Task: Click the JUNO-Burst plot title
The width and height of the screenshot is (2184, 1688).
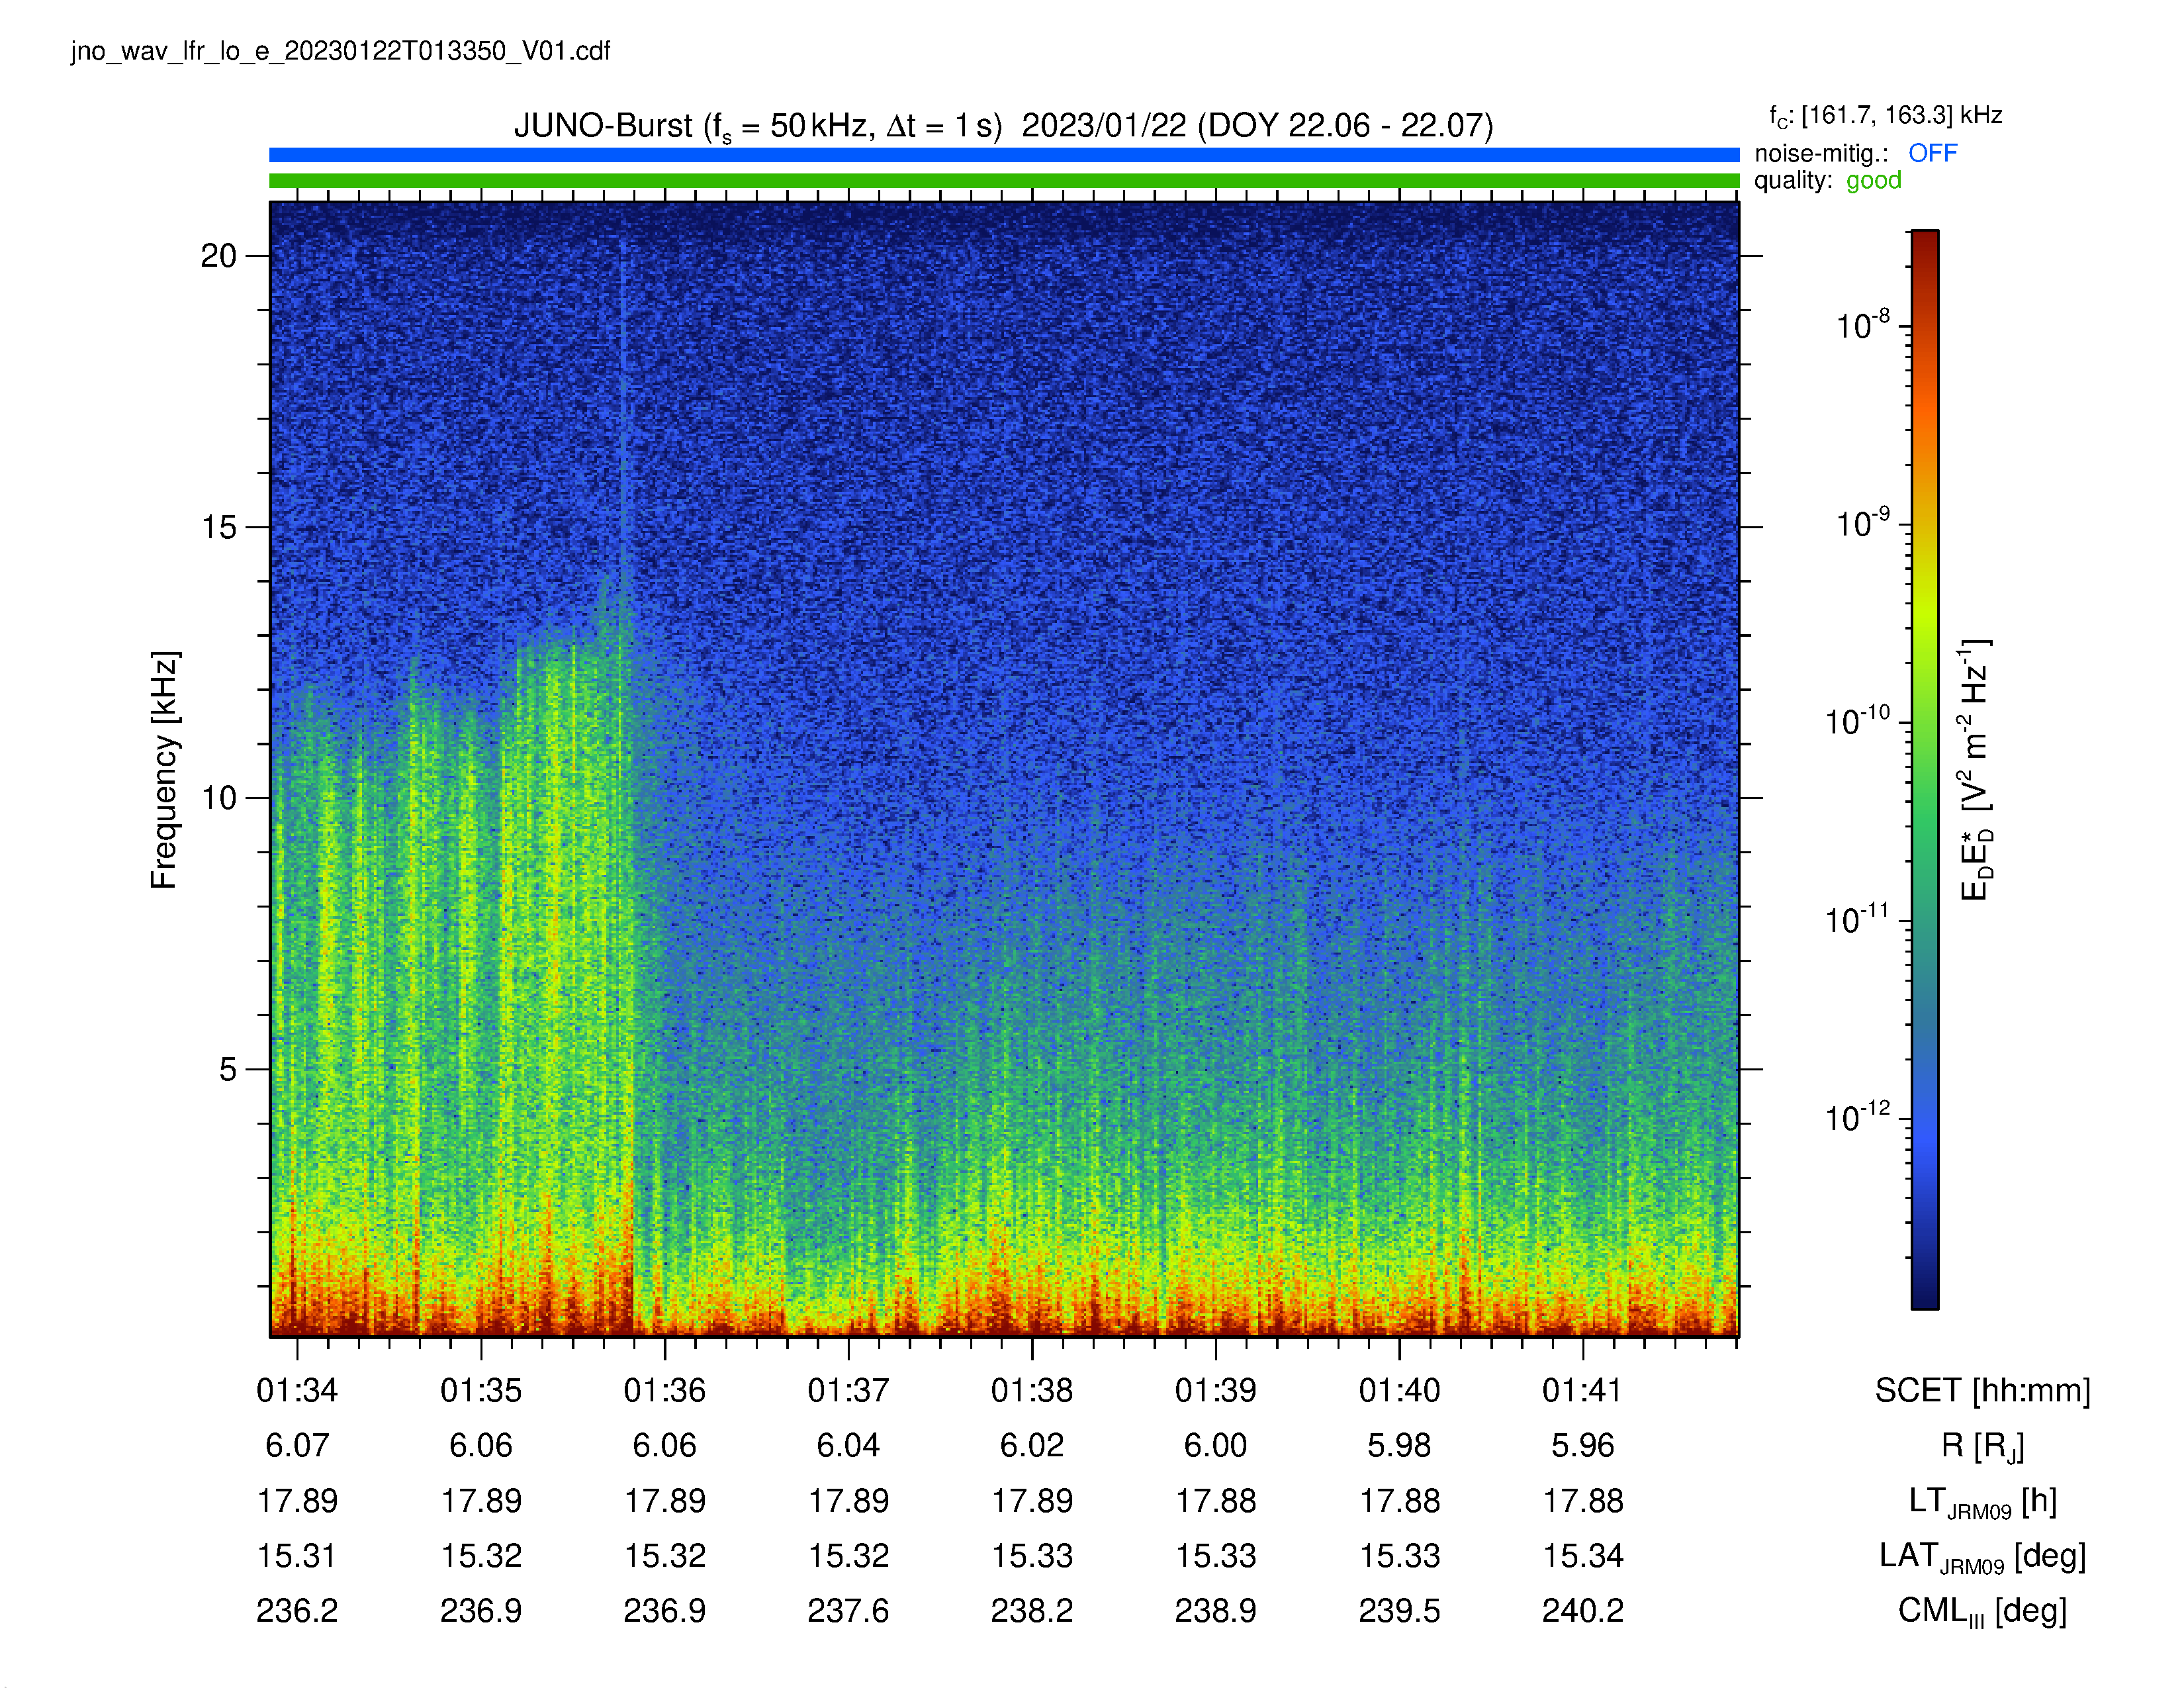Action: 1003,126
